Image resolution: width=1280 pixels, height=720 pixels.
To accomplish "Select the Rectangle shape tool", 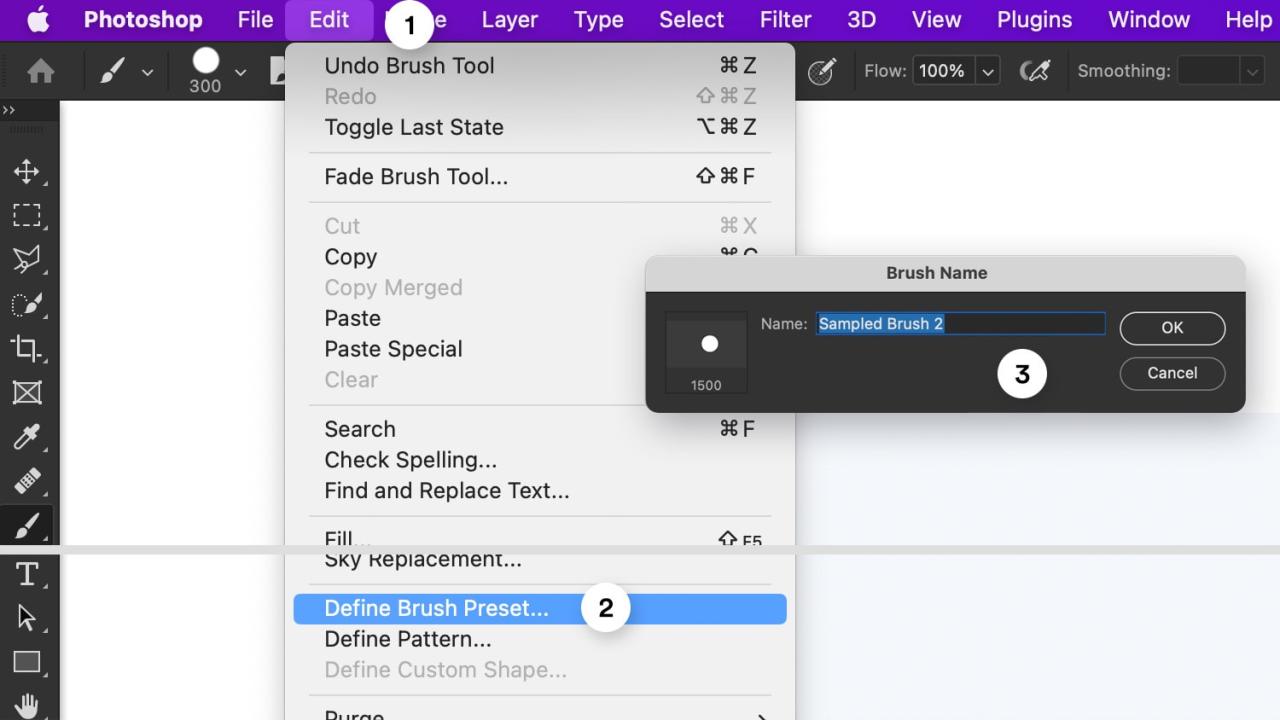I will tap(27, 662).
